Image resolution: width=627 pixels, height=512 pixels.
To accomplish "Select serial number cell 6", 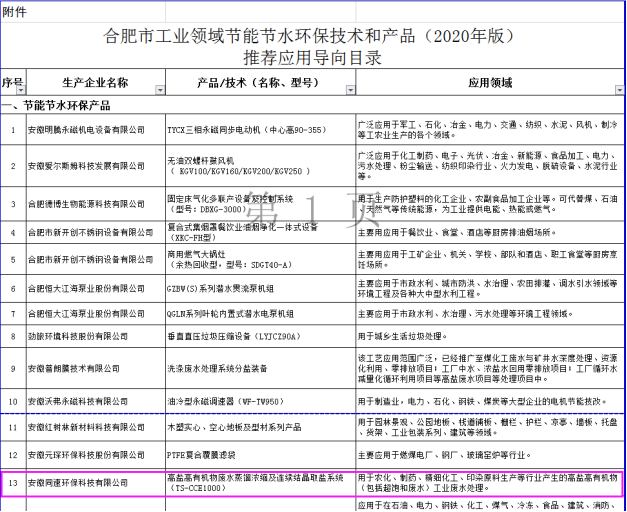I will coord(13,289).
